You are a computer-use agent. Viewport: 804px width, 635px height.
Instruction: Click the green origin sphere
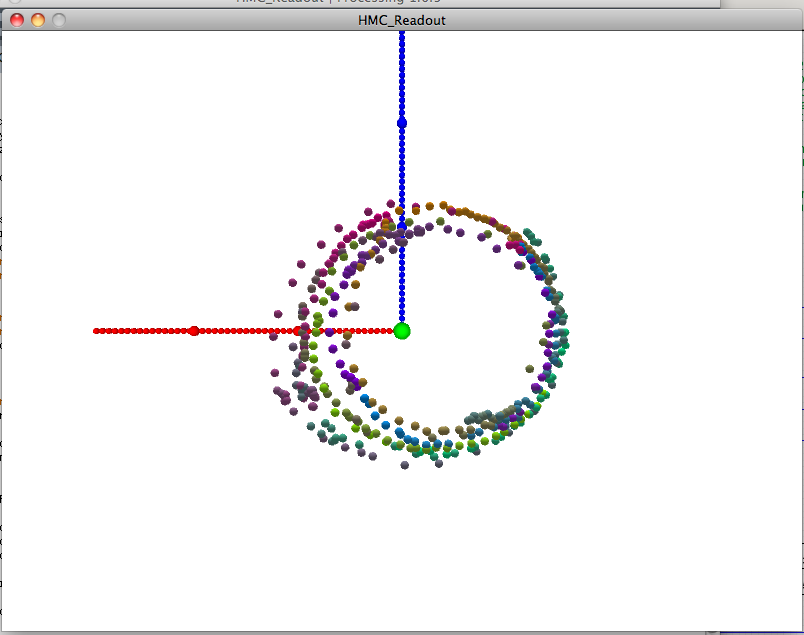pyautogui.click(x=402, y=331)
